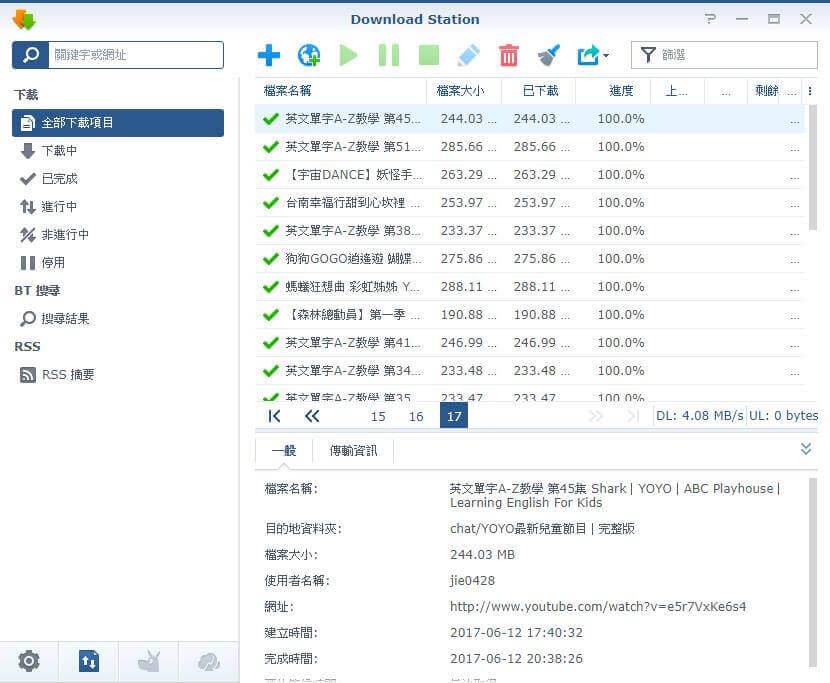This screenshot has height=683, width=830.
Task: Select the 一般 tab in details panel
Action: coord(284,451)
